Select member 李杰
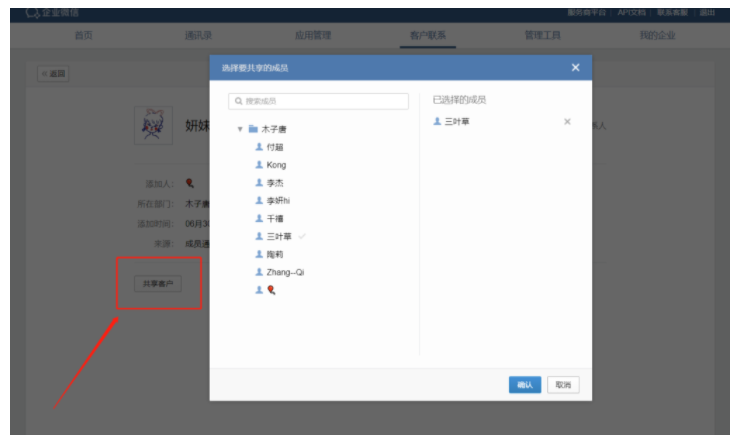The width and height of the screenshot is (741, 446). coord(275,183)
